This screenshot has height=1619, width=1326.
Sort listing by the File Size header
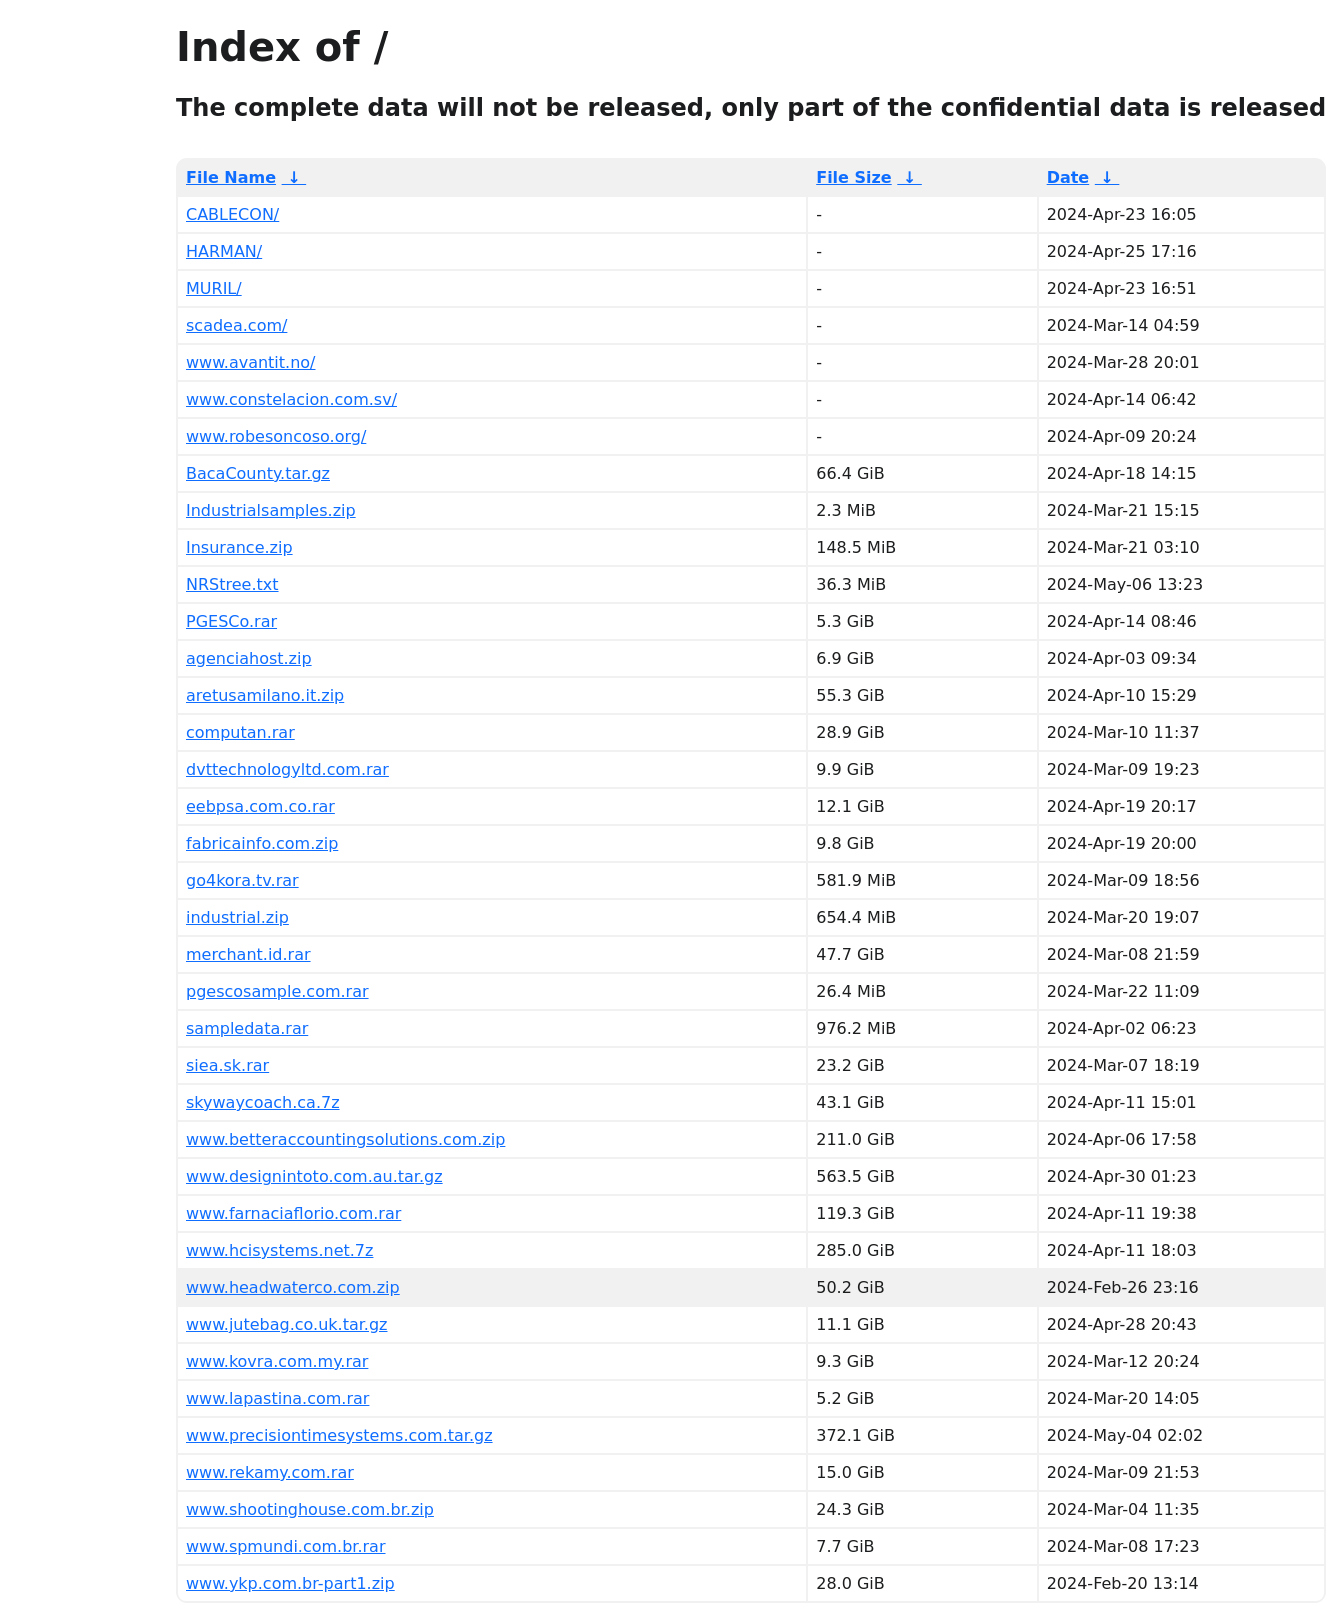coord(853,178)
